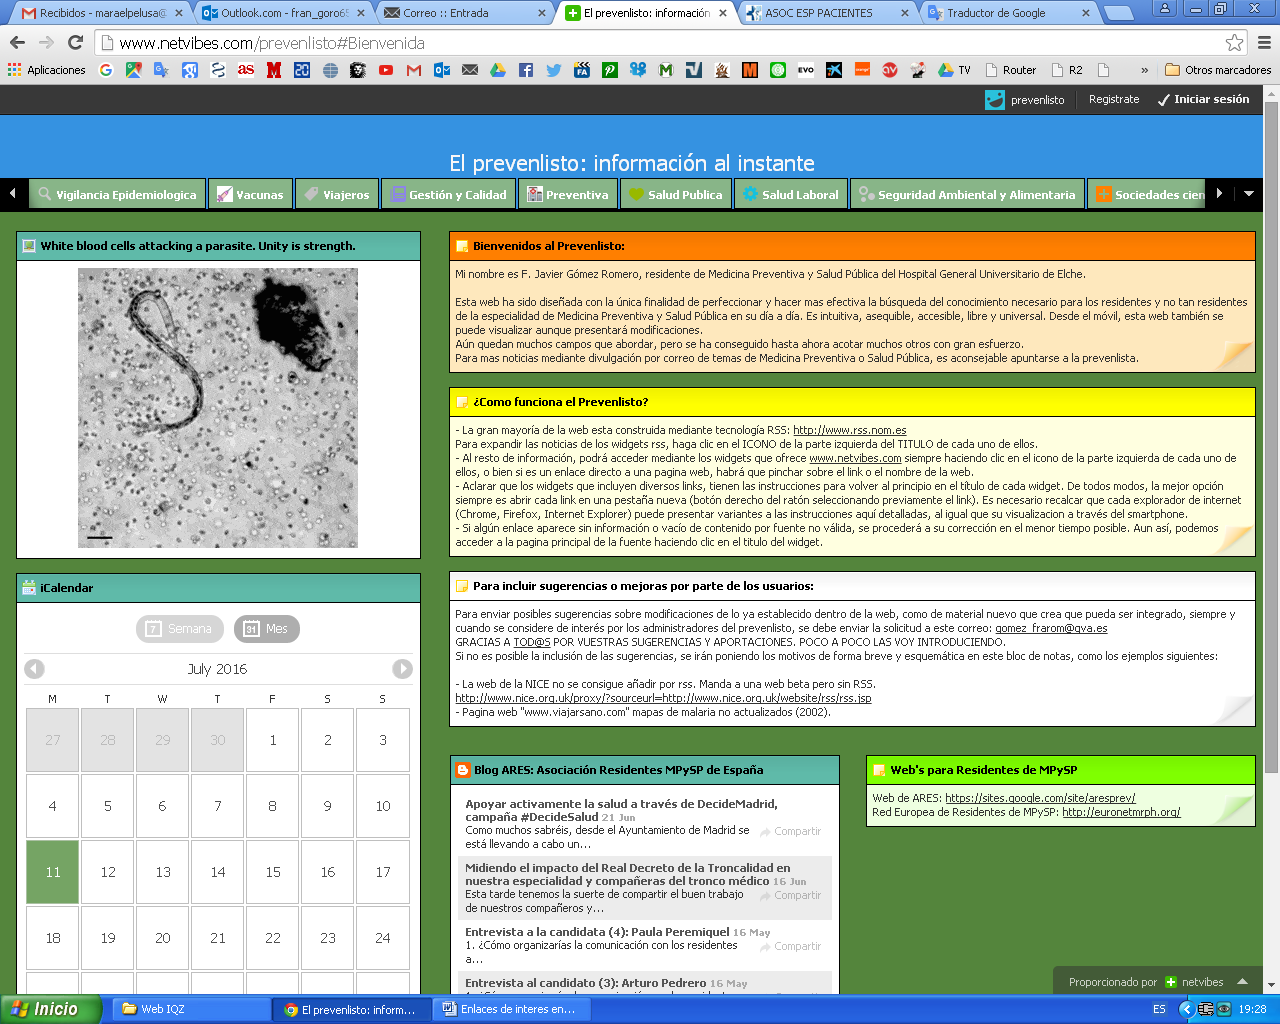Screen dimensions: 1280x1024
Task: Open the www.rss.nom.es link
Action: coord(850,430)
